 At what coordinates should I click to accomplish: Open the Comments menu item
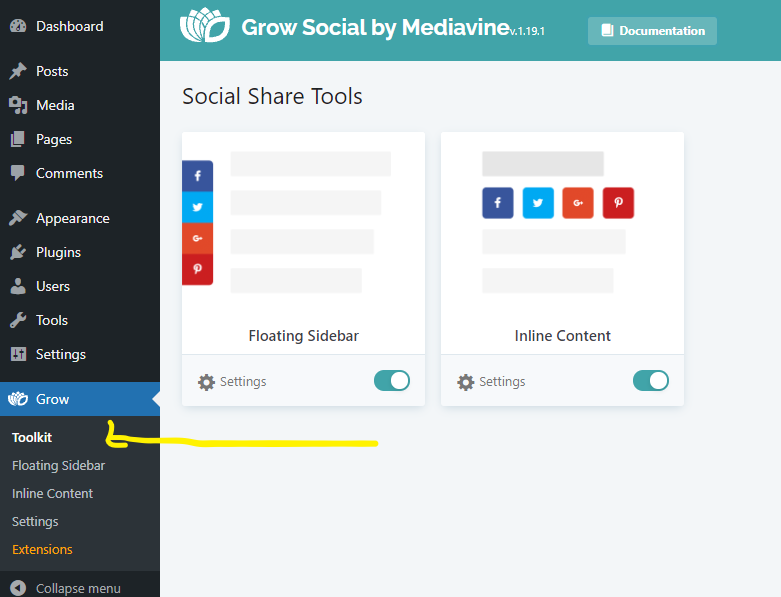coord(80,173)
